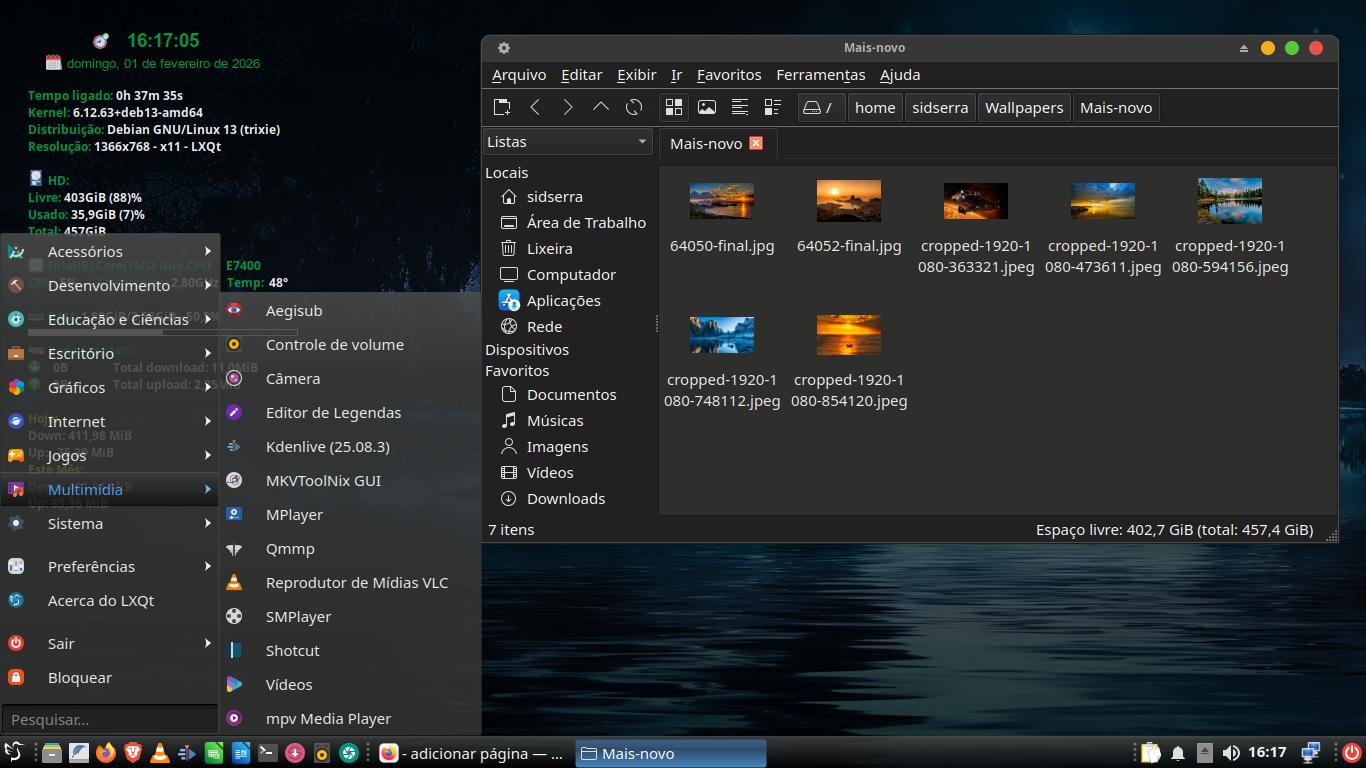Select Kdenlive from the Multimídia submenu
Screen dimensions: 1366x768
tap(327, 446)
